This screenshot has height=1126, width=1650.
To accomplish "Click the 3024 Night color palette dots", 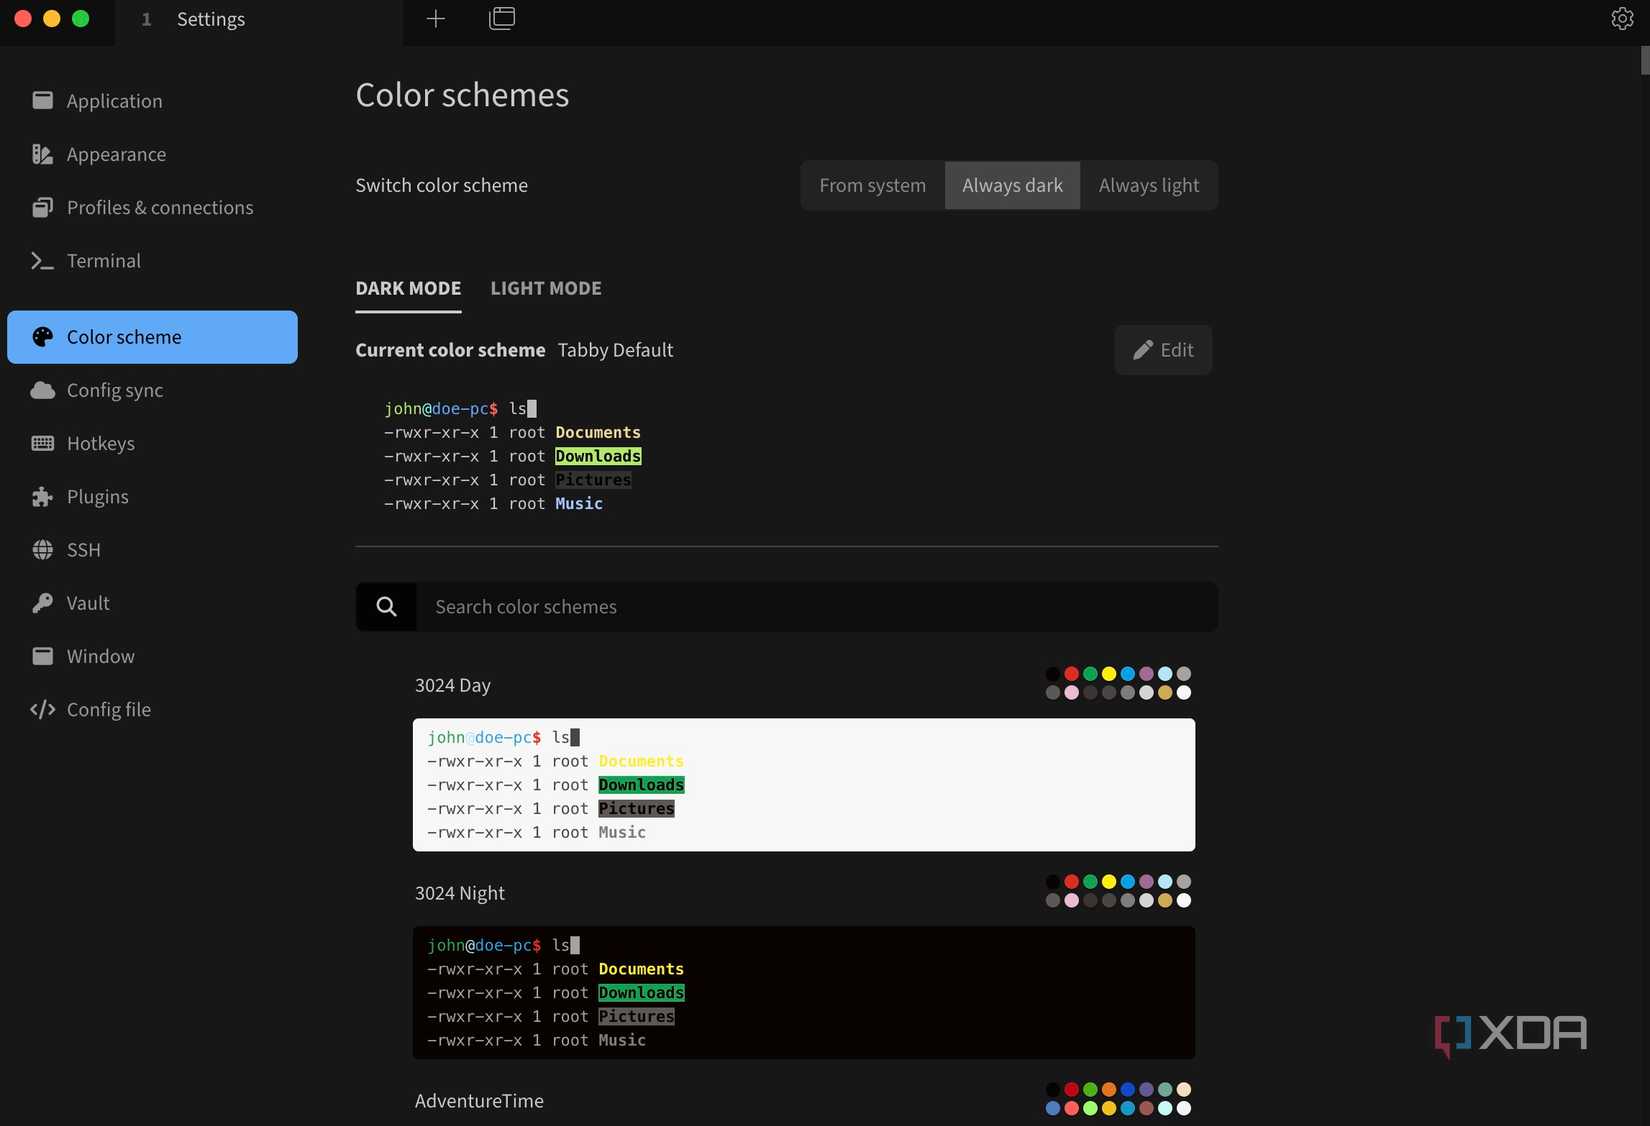I will coord(1117,891).
